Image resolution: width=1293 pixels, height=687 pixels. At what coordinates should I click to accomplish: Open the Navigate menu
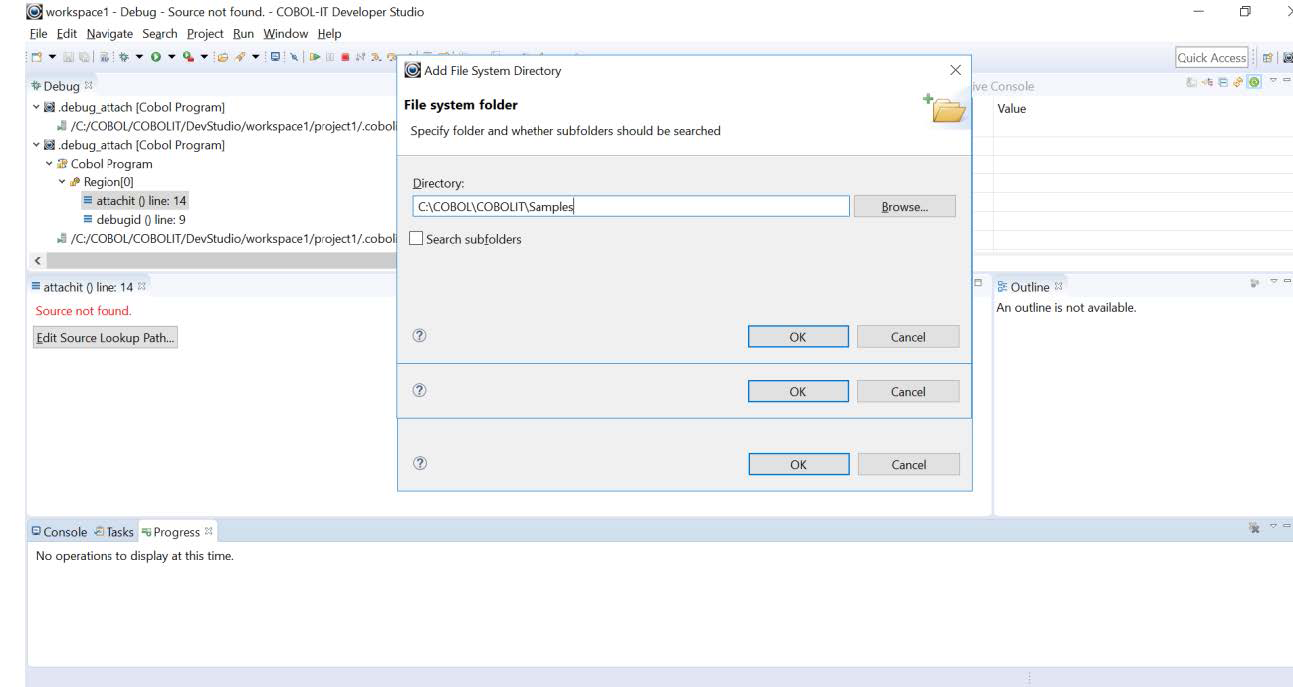point(109,33)
